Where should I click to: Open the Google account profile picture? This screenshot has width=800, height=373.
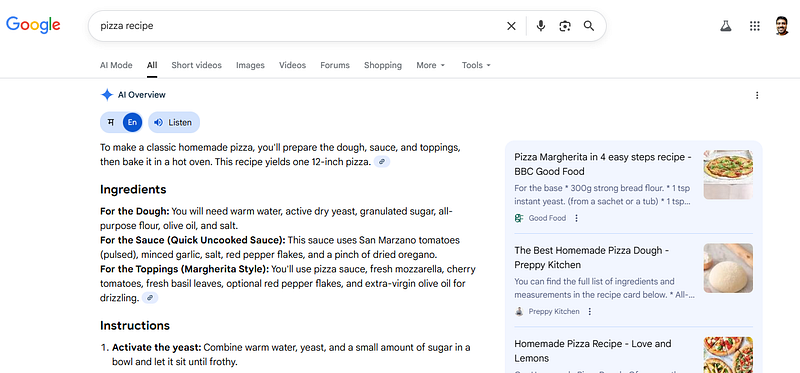click(x=782, y=26)
